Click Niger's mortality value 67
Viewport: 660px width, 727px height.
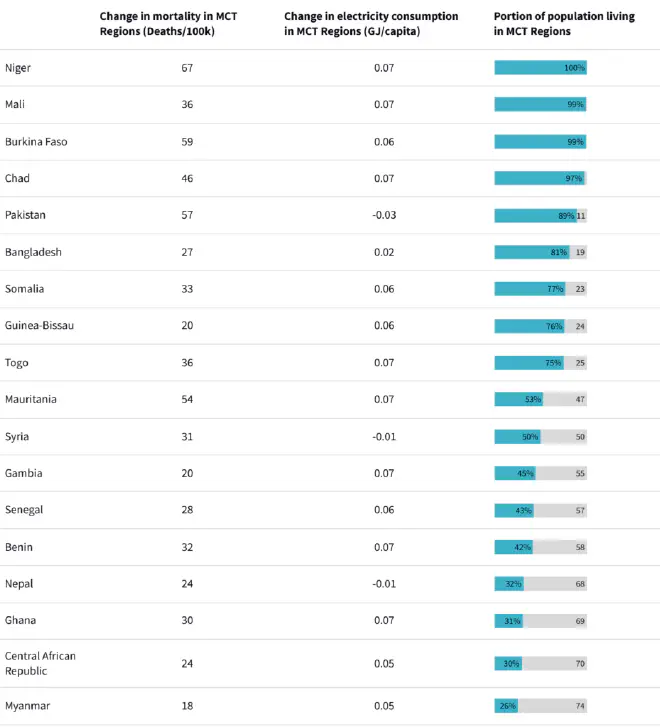(187, 68)
